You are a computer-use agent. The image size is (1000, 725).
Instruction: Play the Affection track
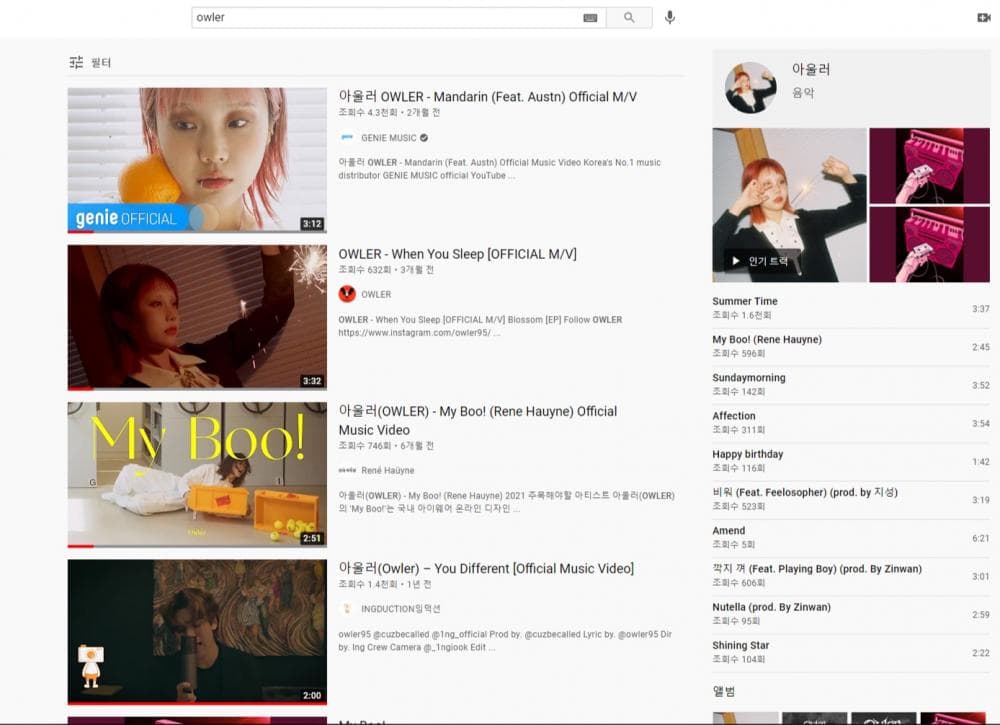tap(851, 423)
